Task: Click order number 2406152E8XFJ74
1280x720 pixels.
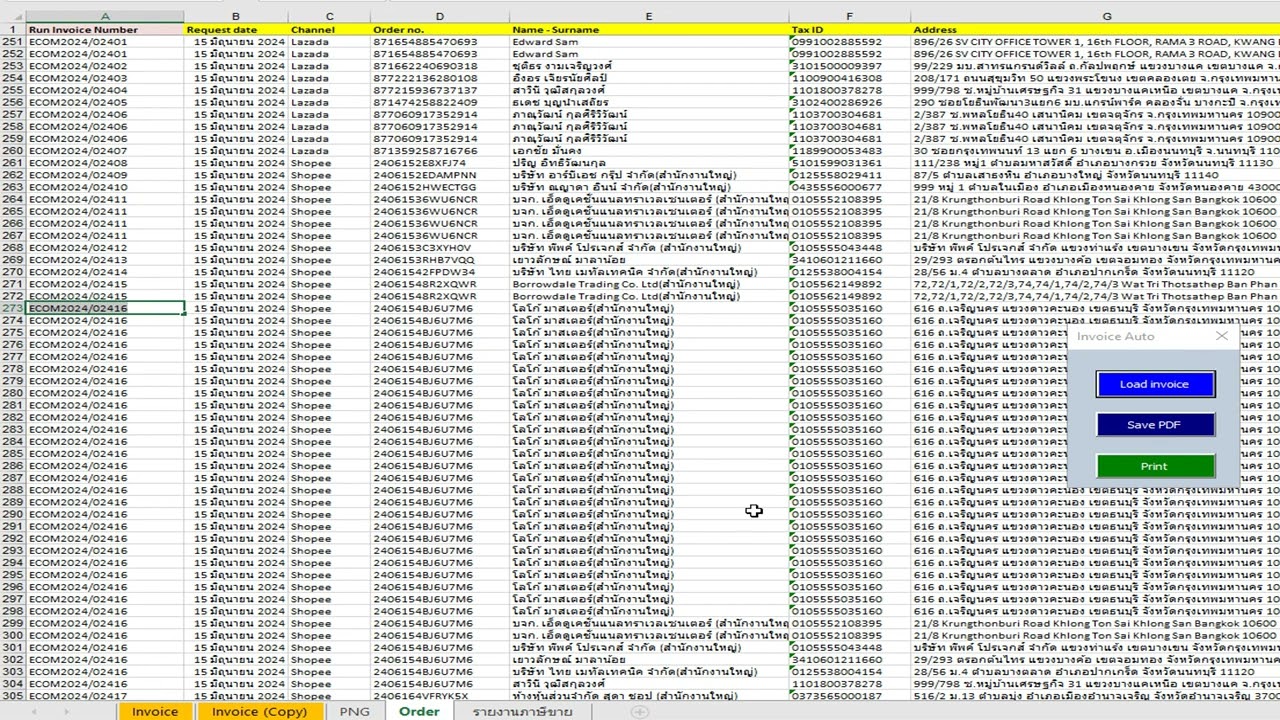Action: [x=440, y=163]
